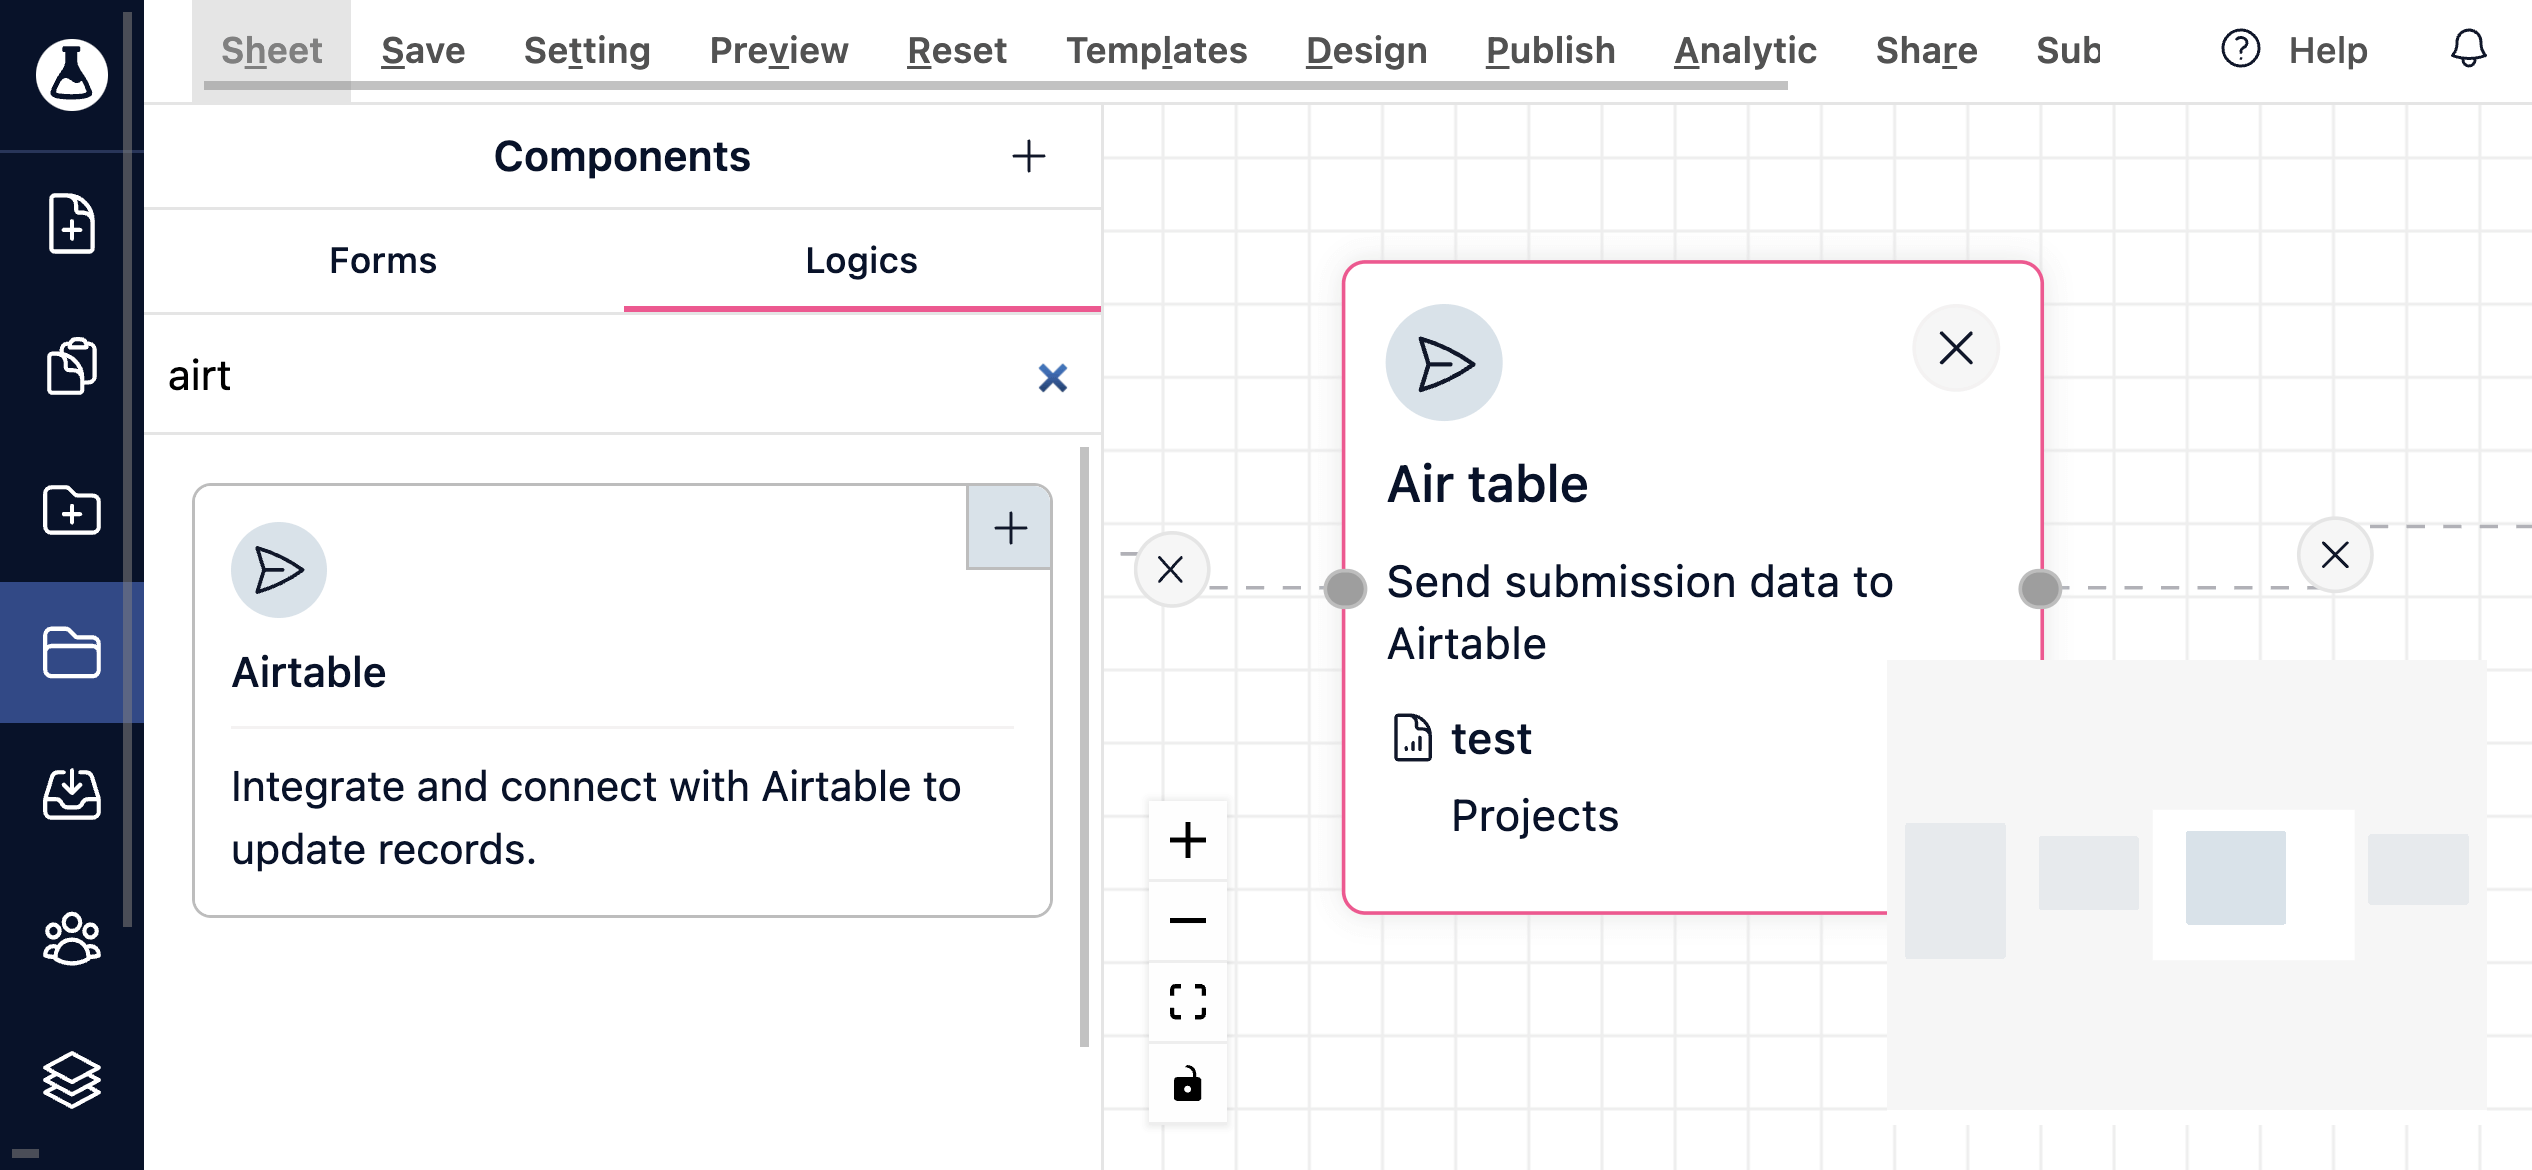Click the Projects table label
Viewport: 2532px width, 1170px height.
(1535, 815)
